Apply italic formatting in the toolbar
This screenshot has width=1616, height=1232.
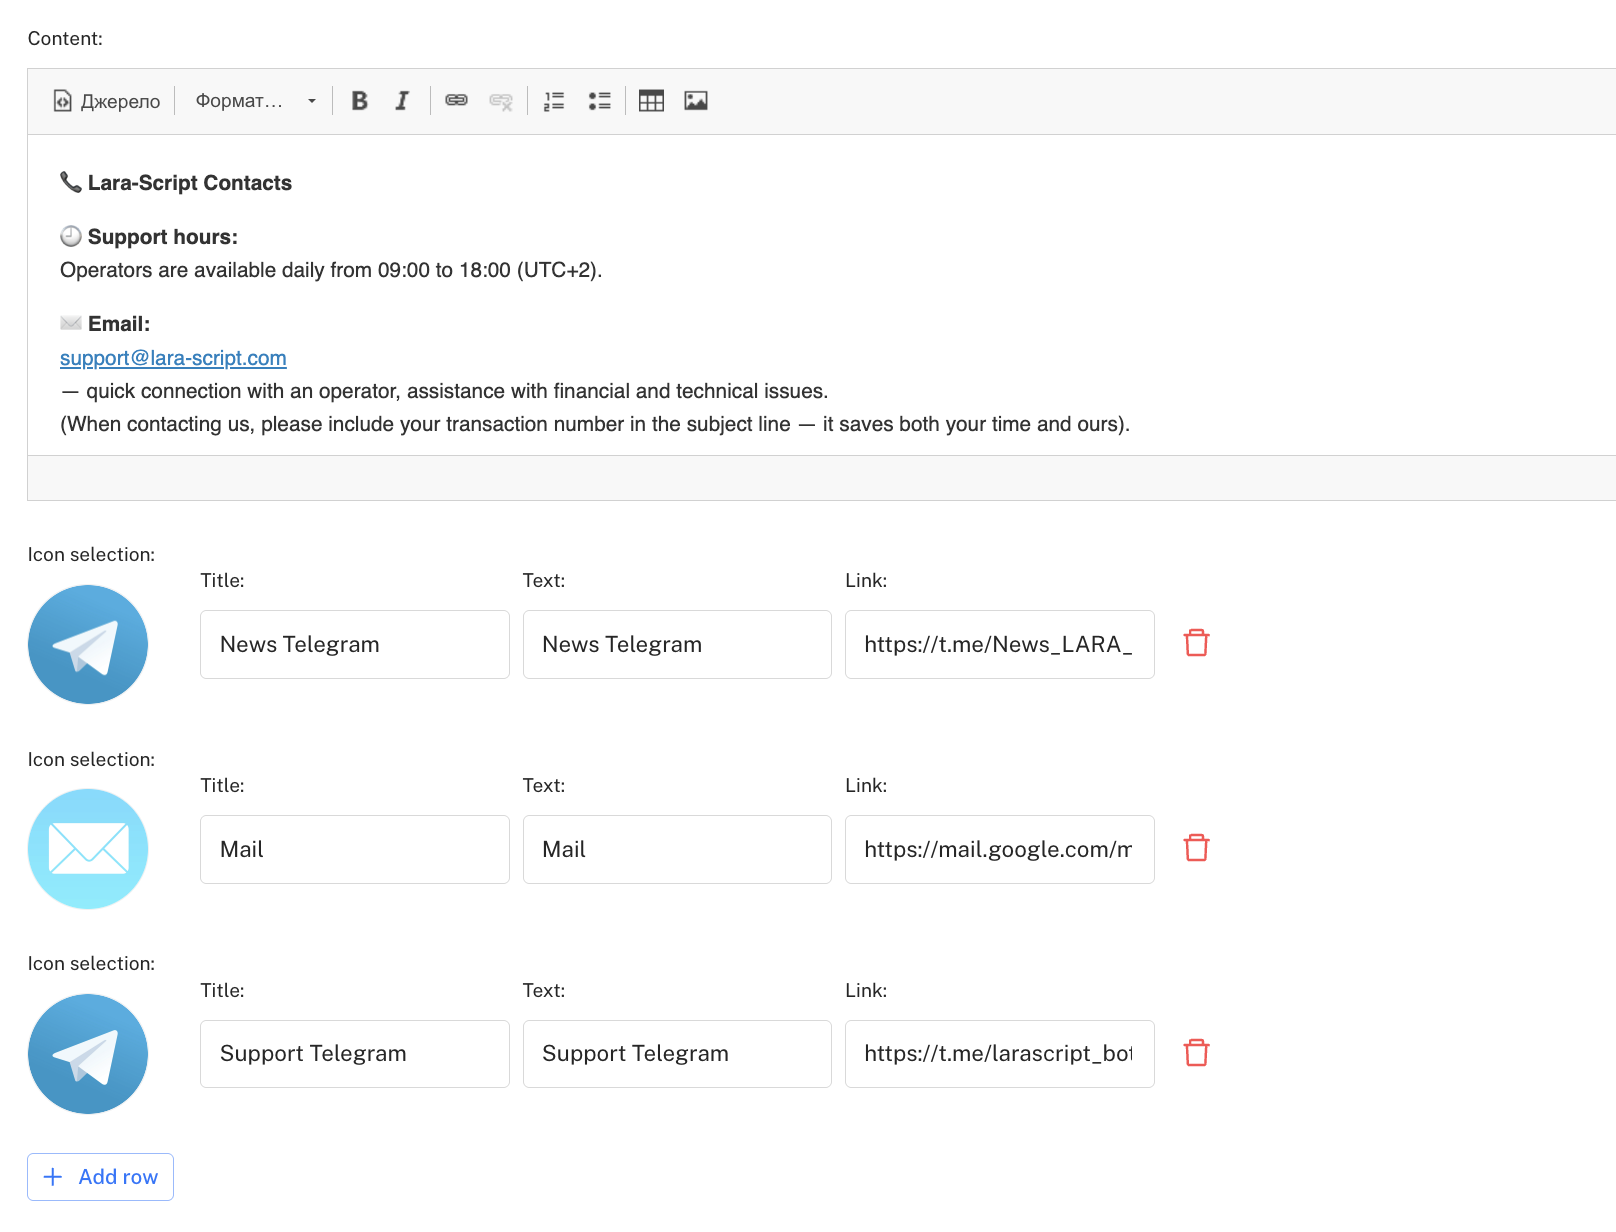click(x=402, y=101)
